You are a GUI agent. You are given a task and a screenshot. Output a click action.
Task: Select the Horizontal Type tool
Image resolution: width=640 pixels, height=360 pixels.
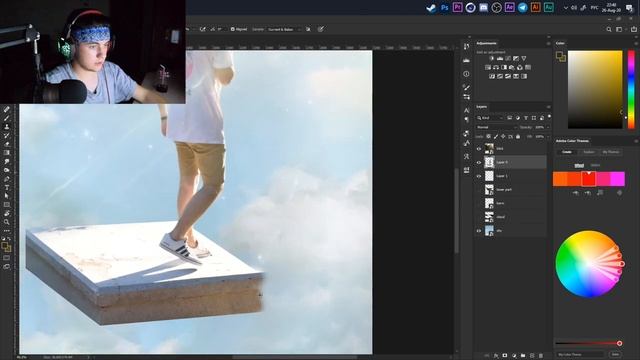point(7,187)
